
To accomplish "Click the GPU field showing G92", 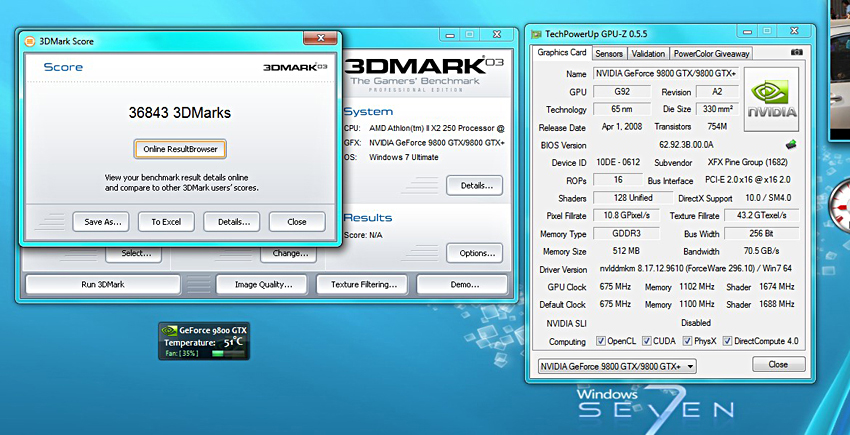I will pyautogui.click(x=622, y=91).
